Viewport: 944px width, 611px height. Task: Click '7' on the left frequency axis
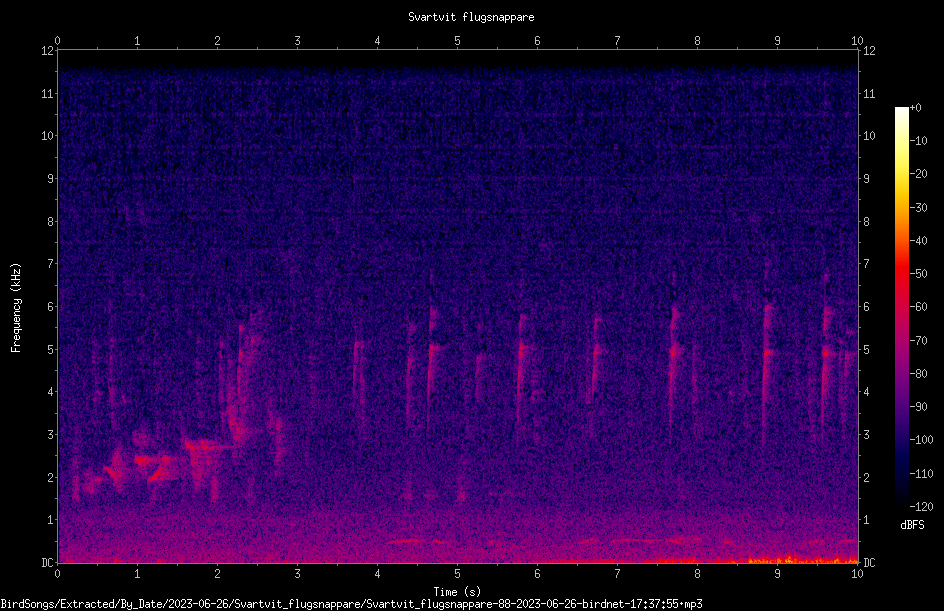click(x=50, y=264)
